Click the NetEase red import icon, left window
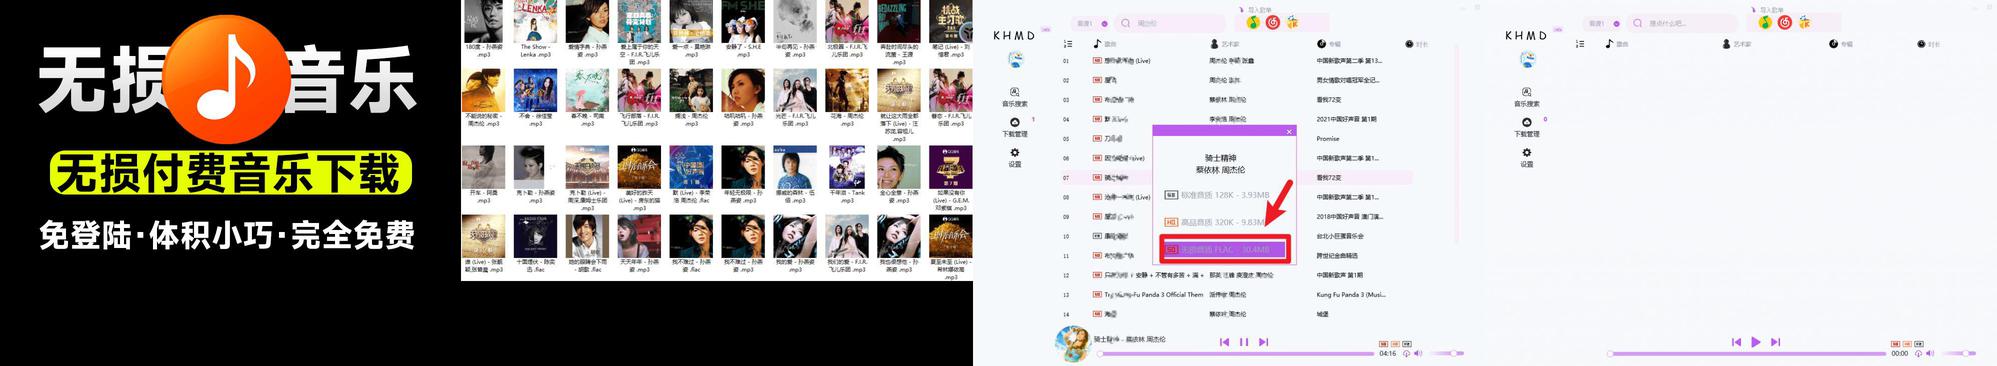 1273,22
